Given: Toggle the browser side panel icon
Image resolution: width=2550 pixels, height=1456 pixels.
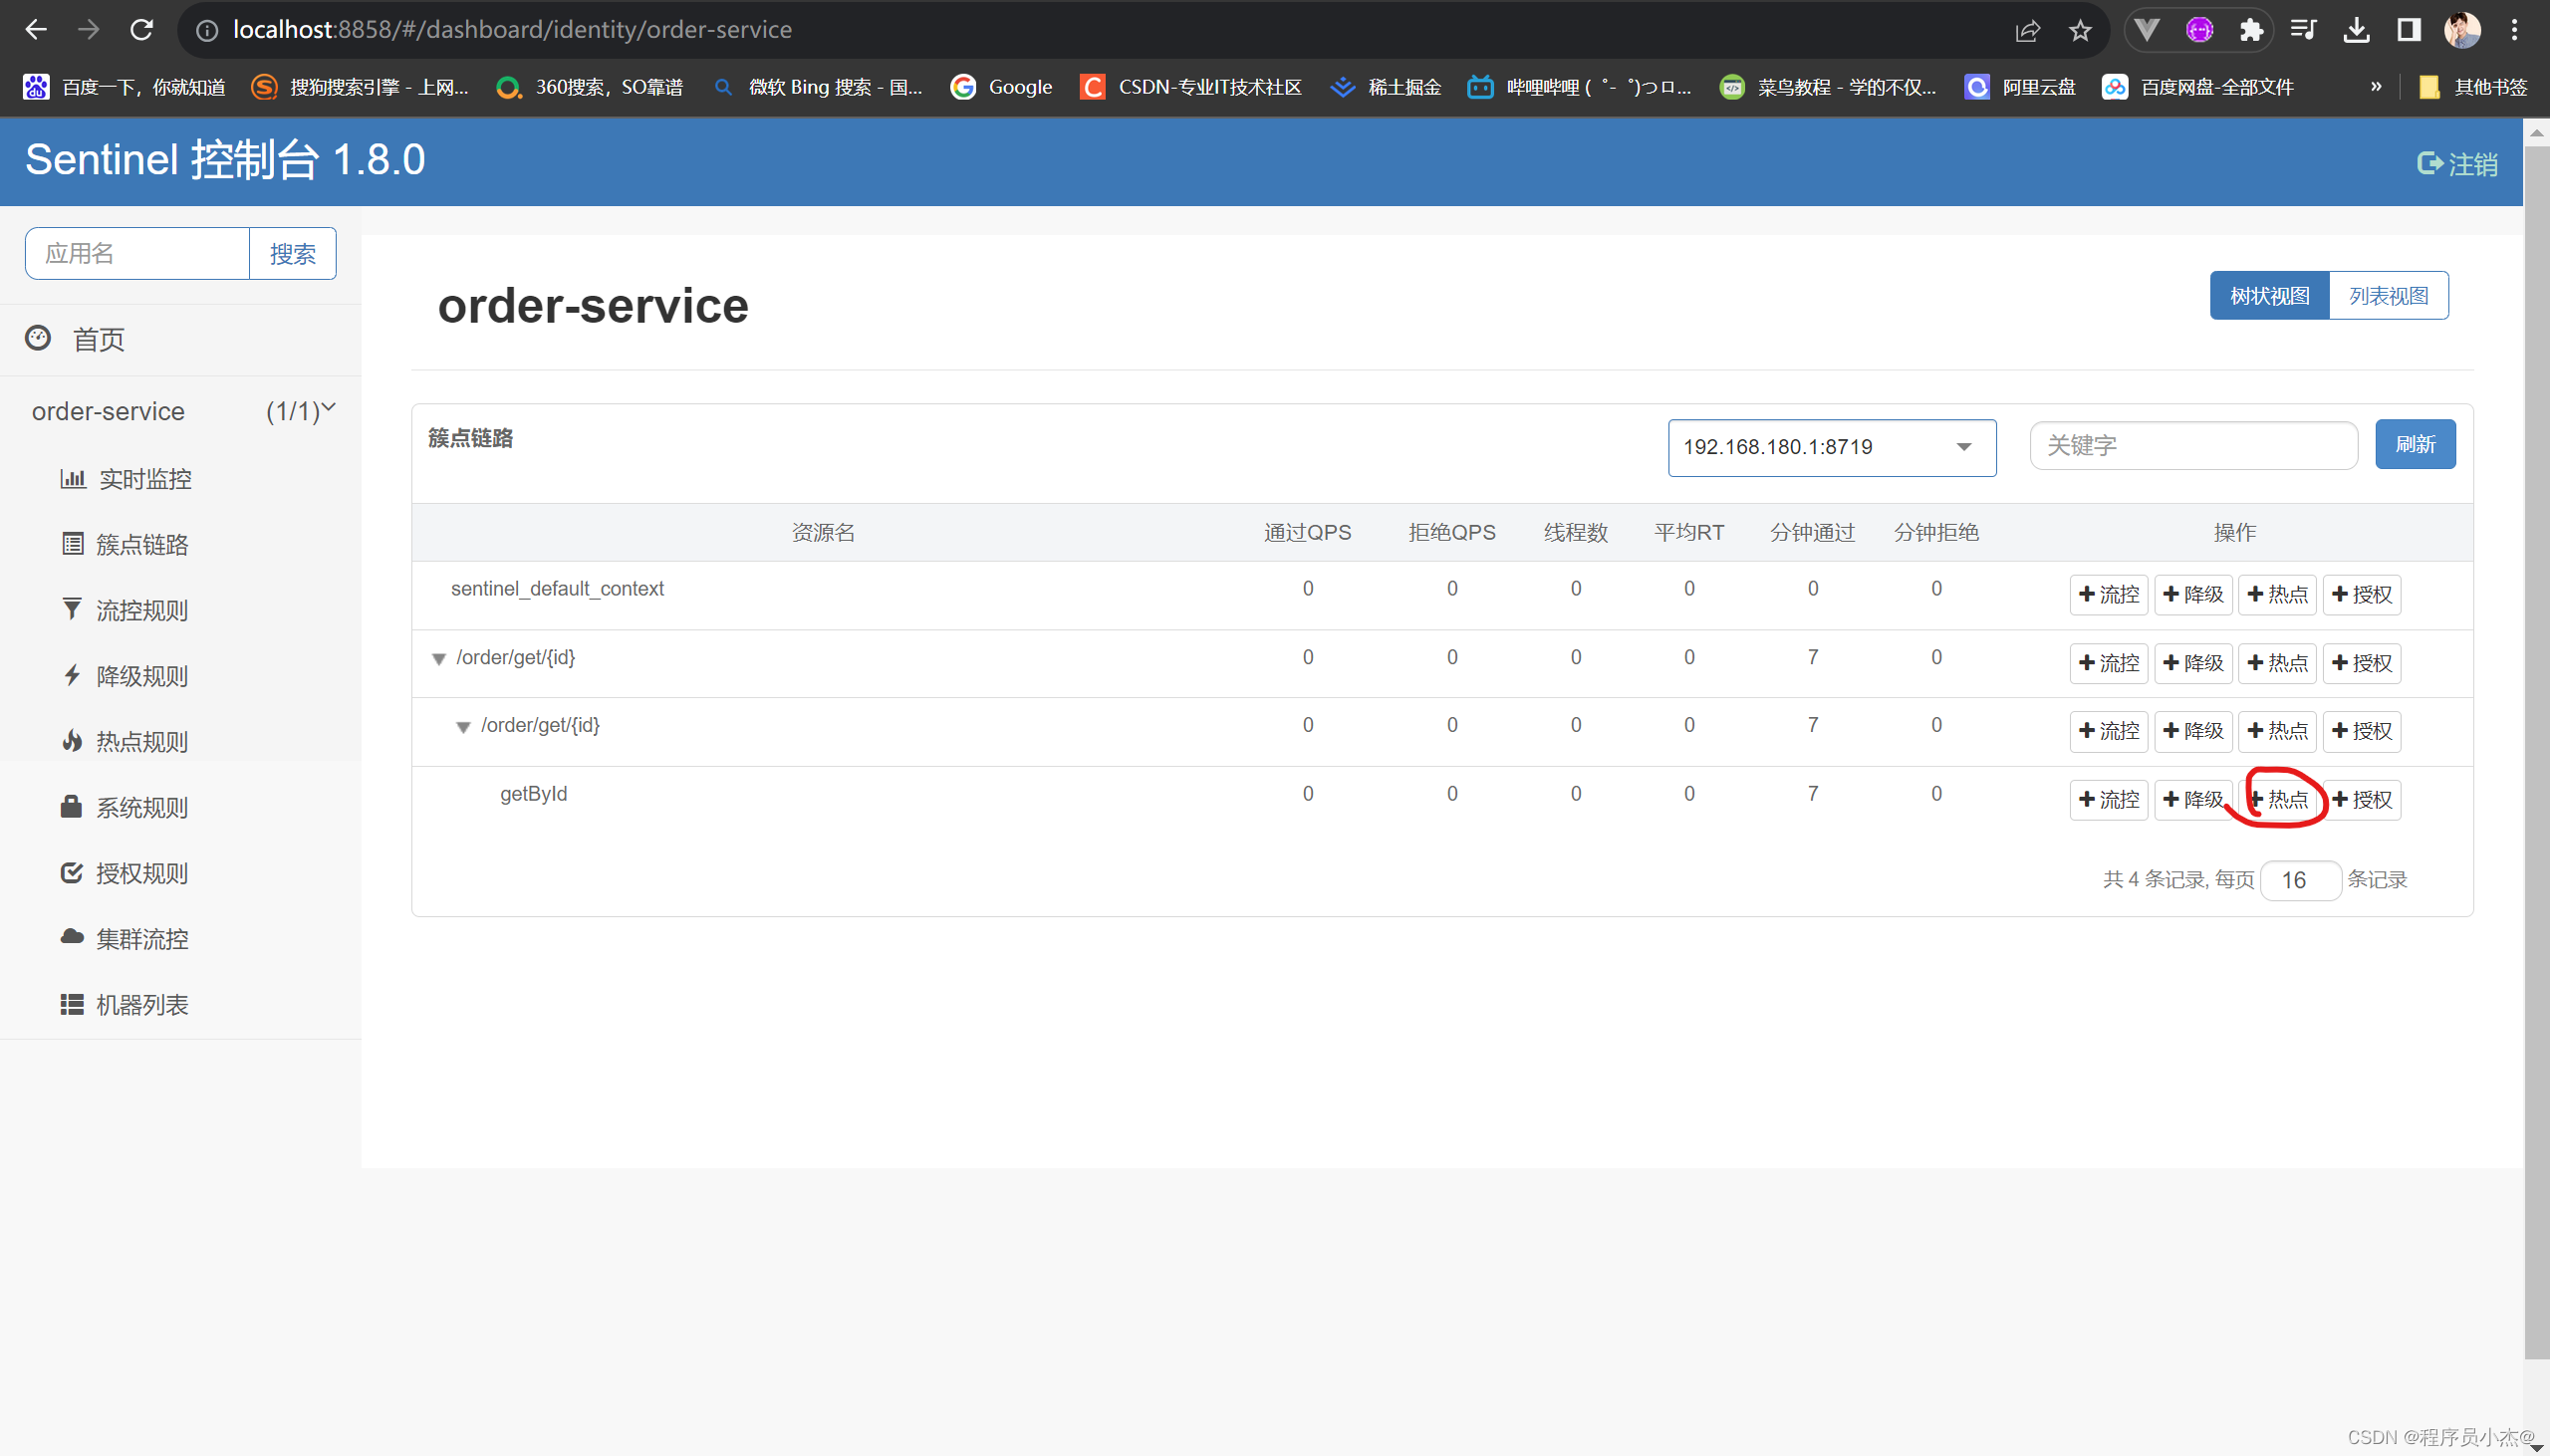Looking at the screenshot, I should (x=2409, y=30).
